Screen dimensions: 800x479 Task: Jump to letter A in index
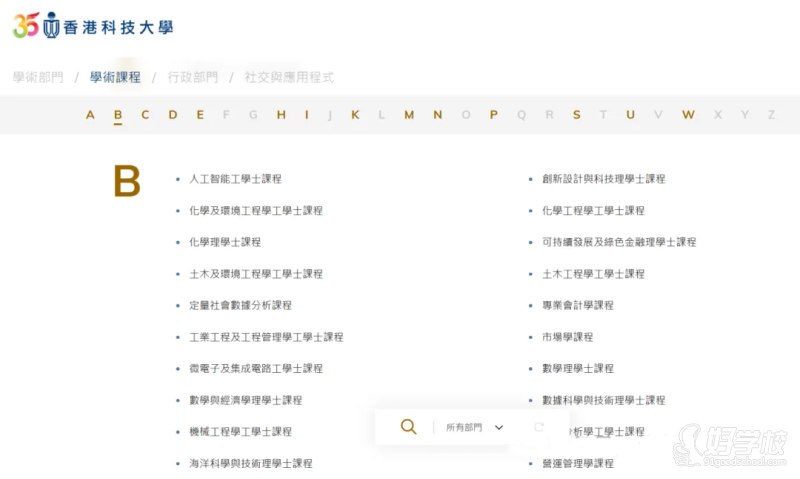coord(90,115)
